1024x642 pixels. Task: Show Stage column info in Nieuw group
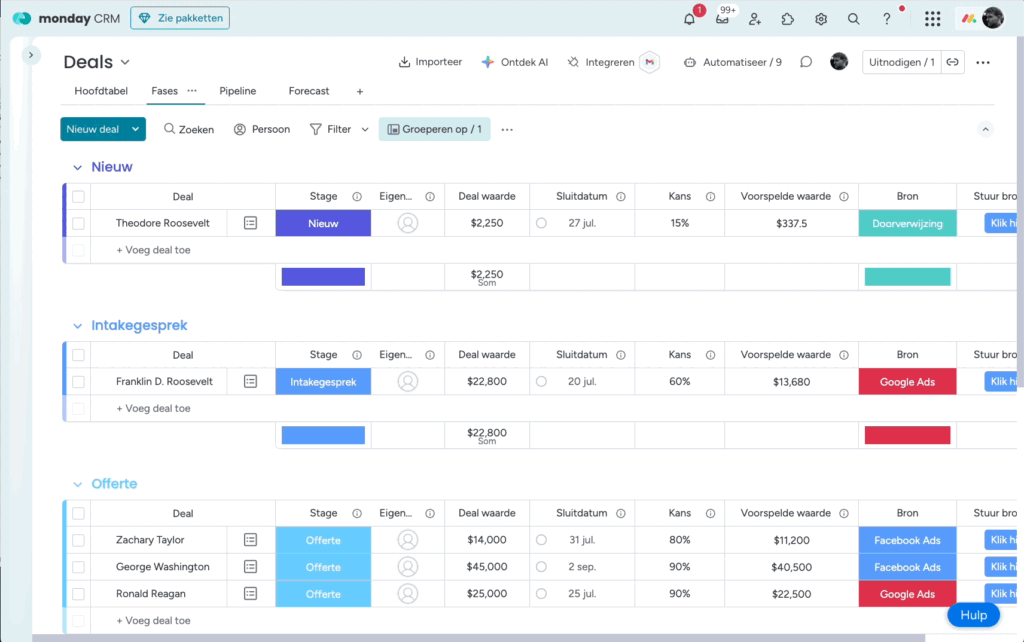357,197
